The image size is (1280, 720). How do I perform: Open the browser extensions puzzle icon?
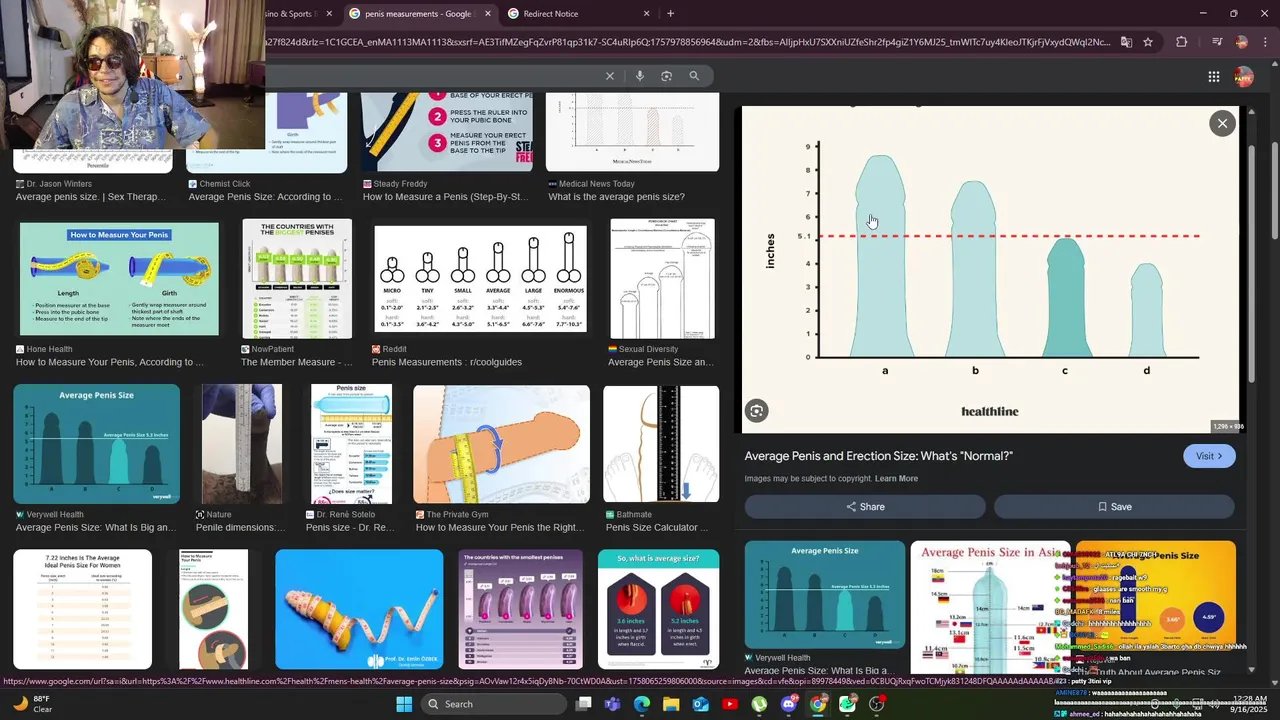coord(1181,42)
